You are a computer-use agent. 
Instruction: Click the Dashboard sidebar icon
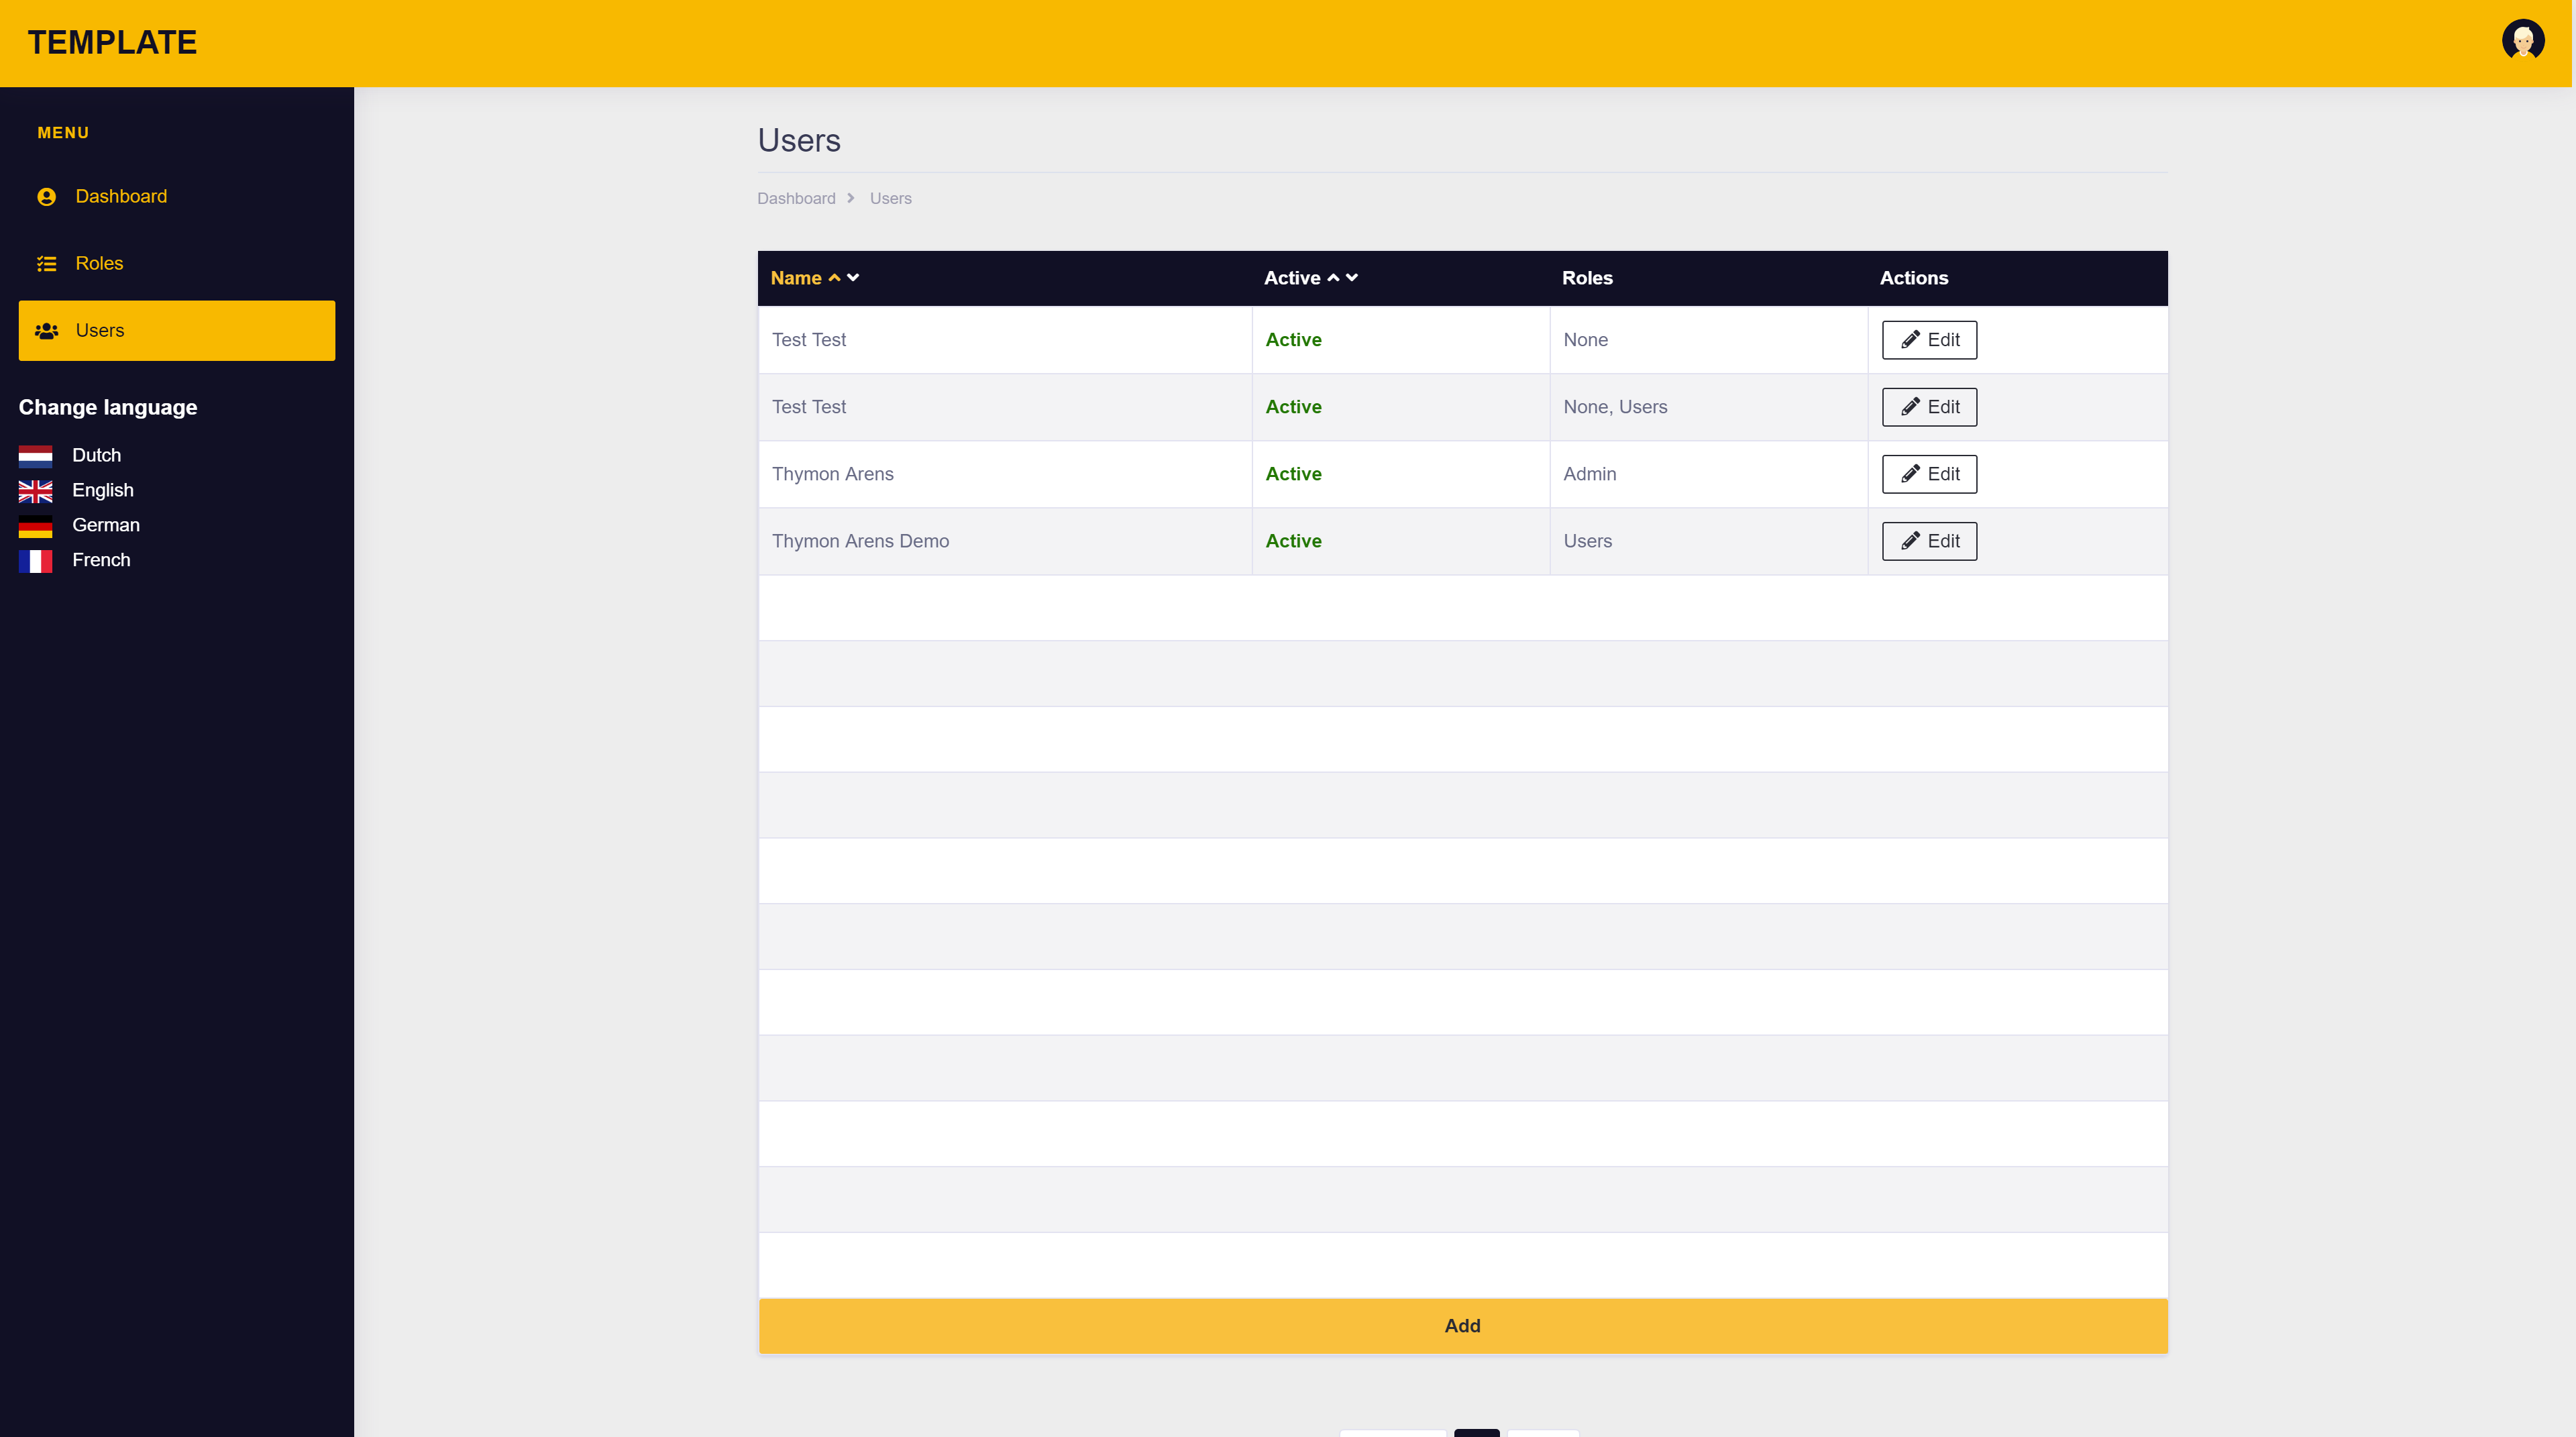pos(46,197)
